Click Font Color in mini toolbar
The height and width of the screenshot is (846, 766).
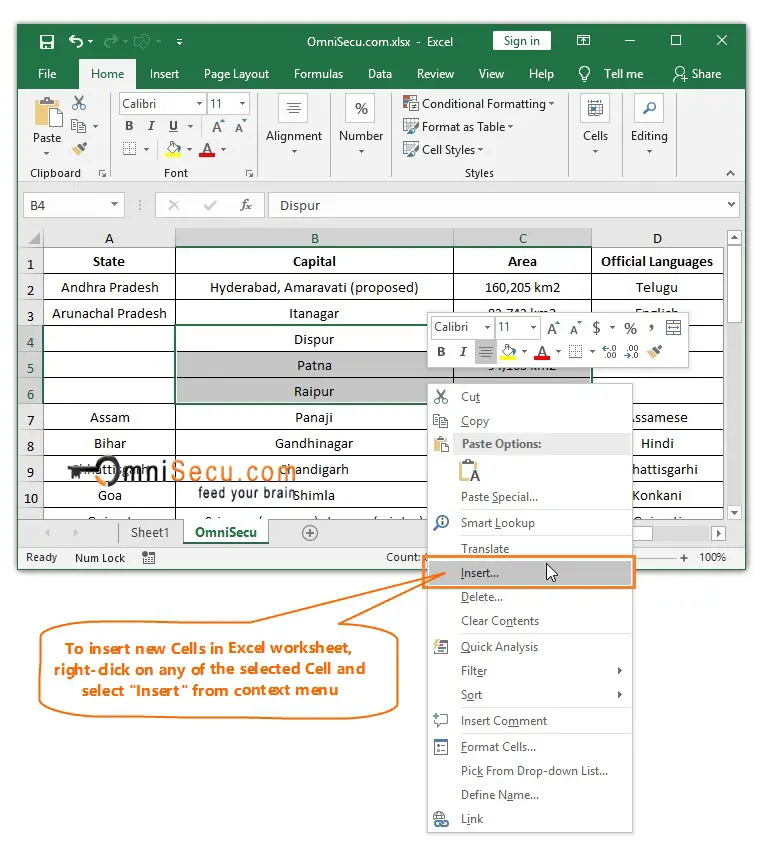(x=542, y=352)
